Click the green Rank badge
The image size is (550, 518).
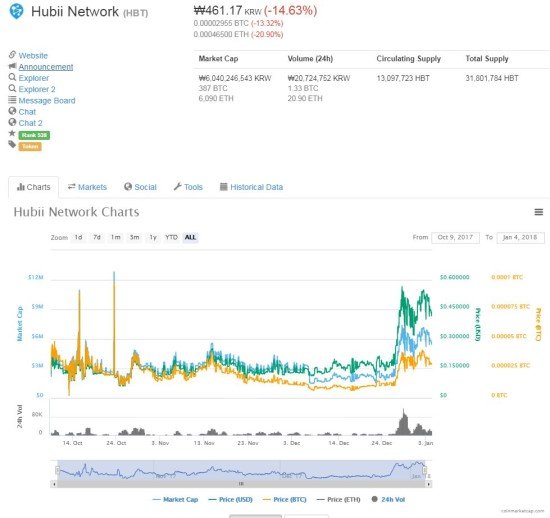[34, 135]
